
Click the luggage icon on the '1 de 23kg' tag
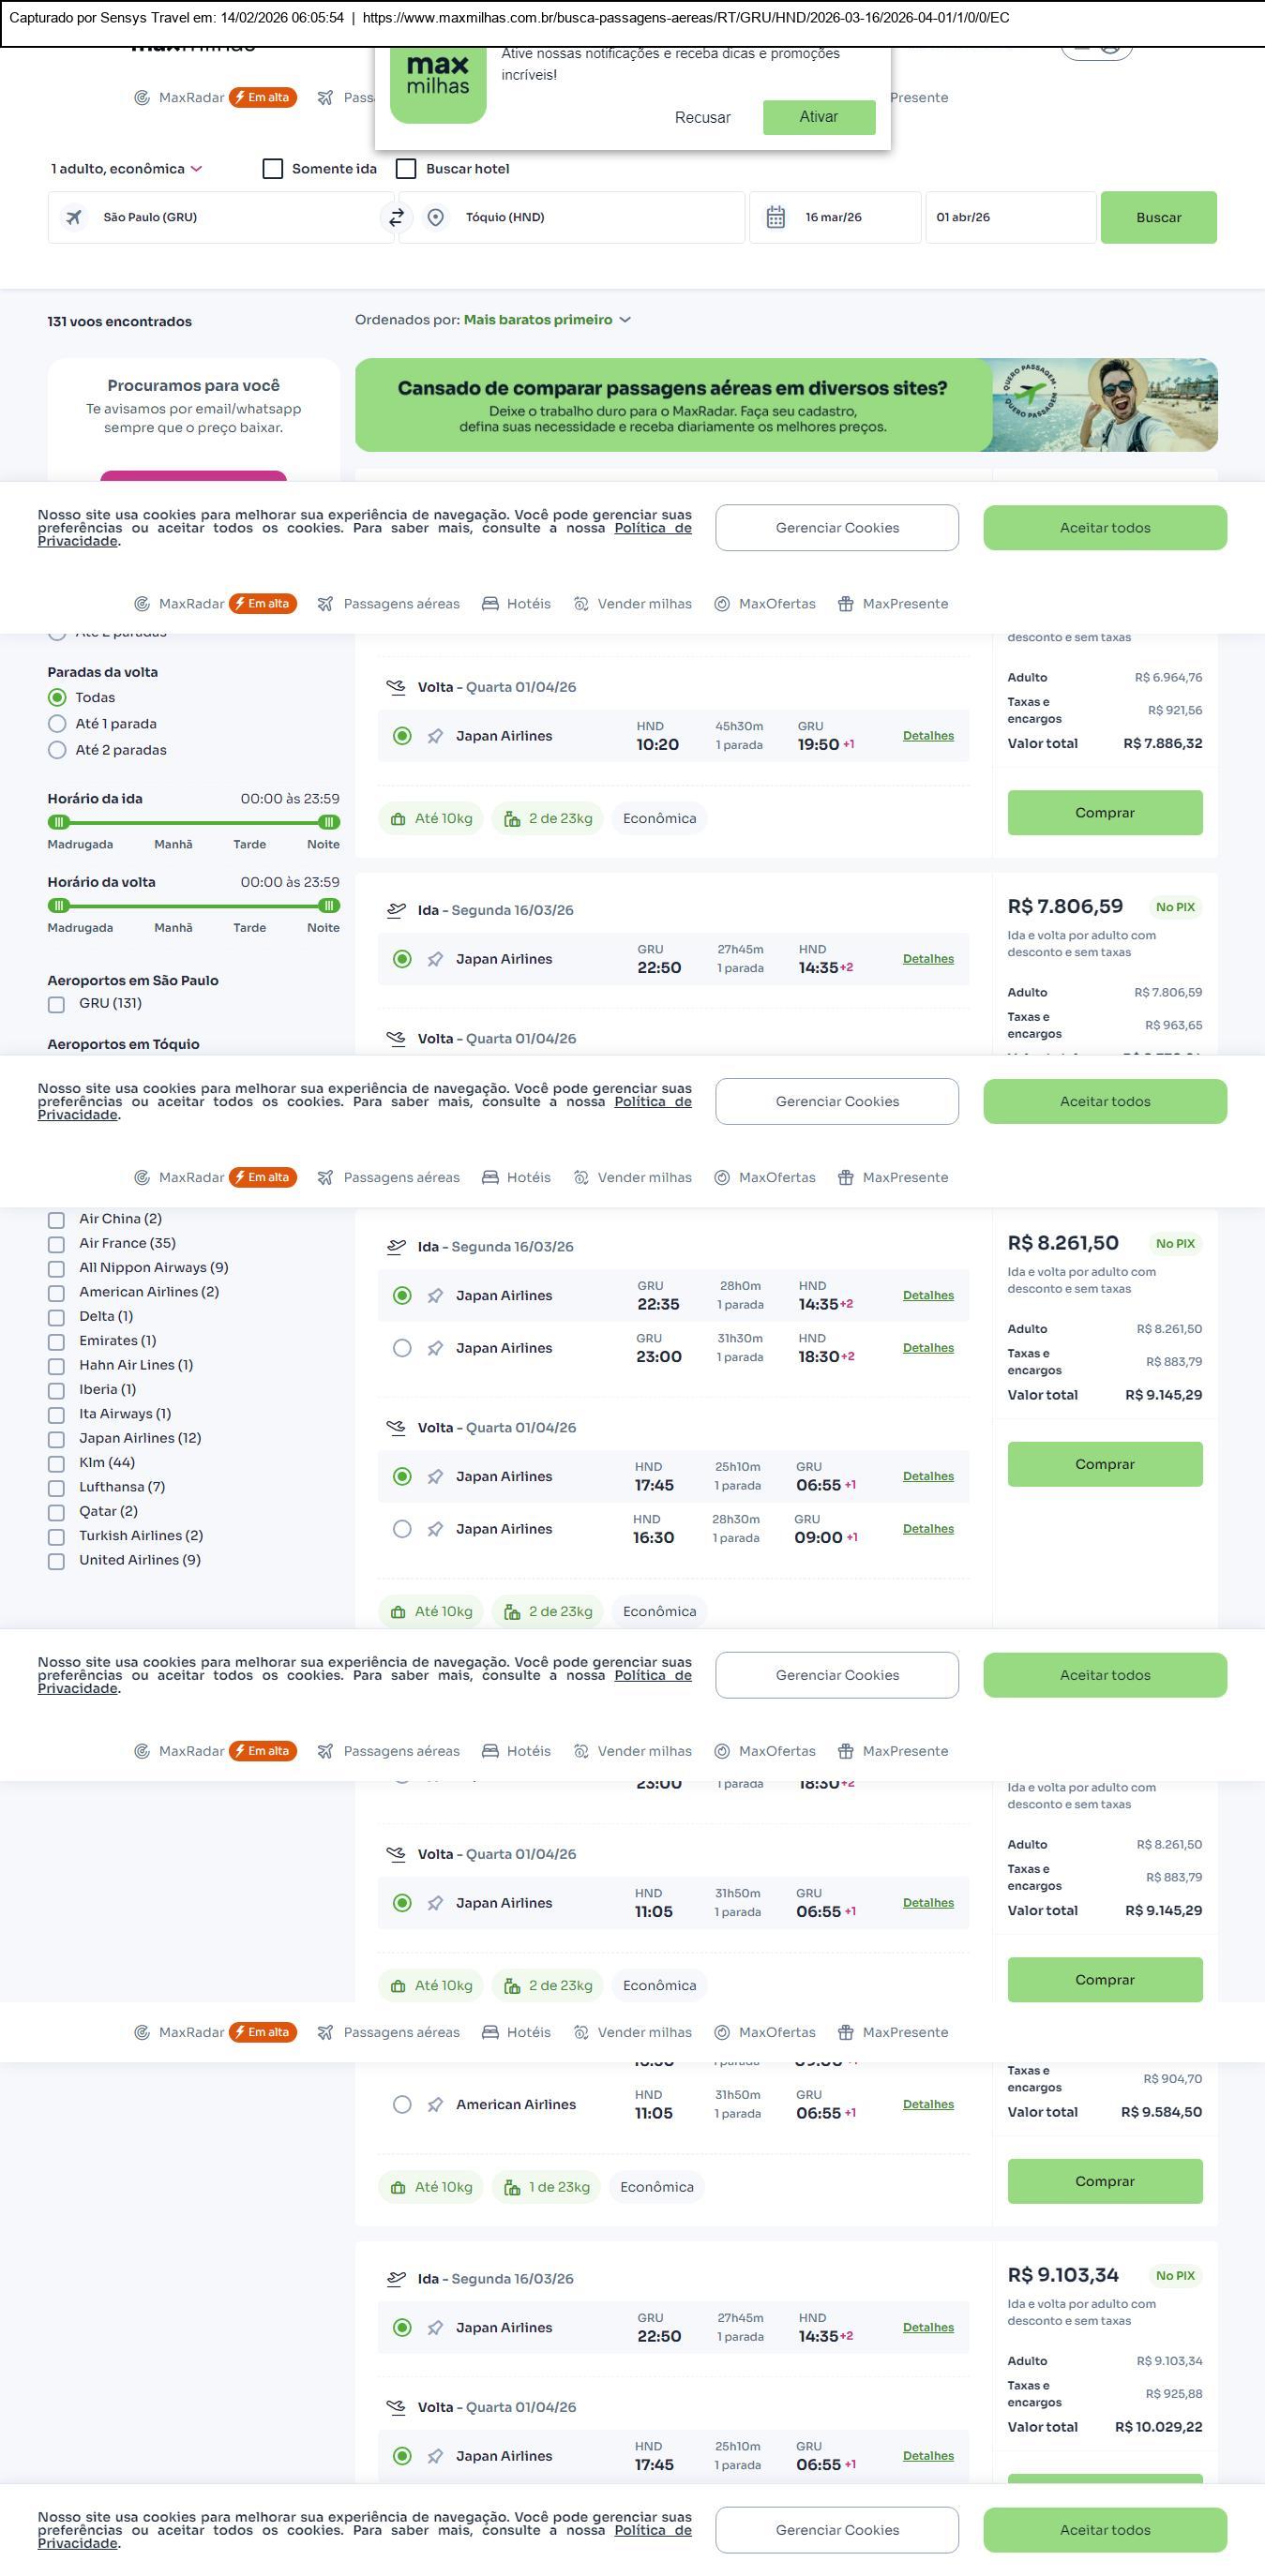[512, 2188]
